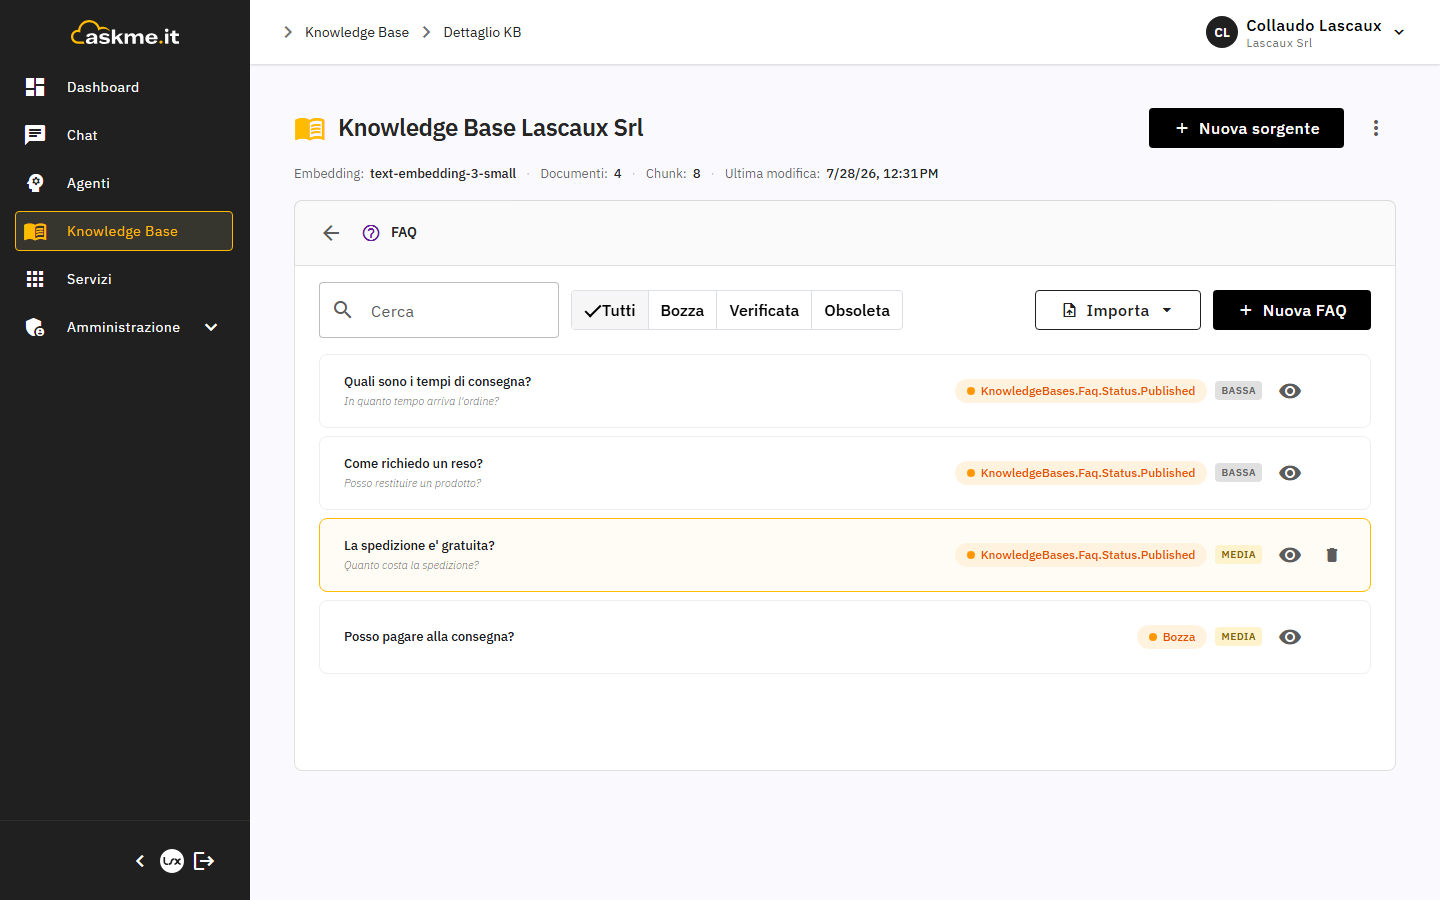The height and width of the screenshot is (900, 1440).
Task: View the 'Come richiedo un reso?' FAQ
Action: [1290, 473]
